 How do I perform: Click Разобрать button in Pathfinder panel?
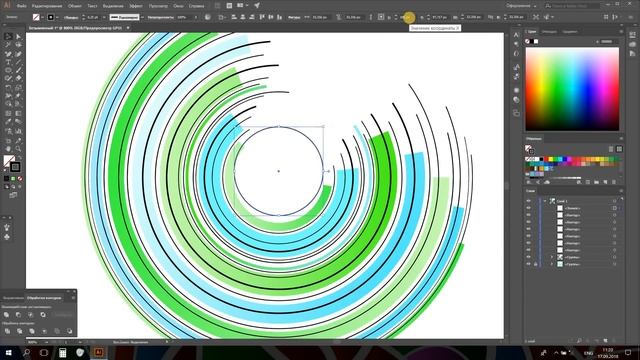[x=63, y=315]
